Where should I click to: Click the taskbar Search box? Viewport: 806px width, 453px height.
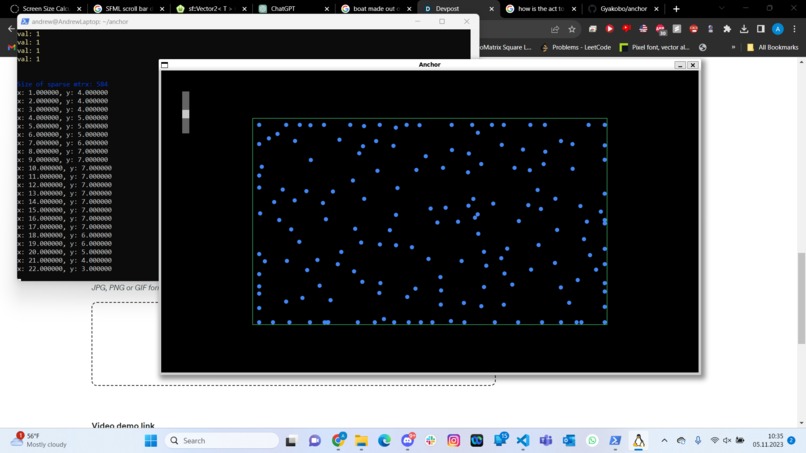click(x=222, y=441)
